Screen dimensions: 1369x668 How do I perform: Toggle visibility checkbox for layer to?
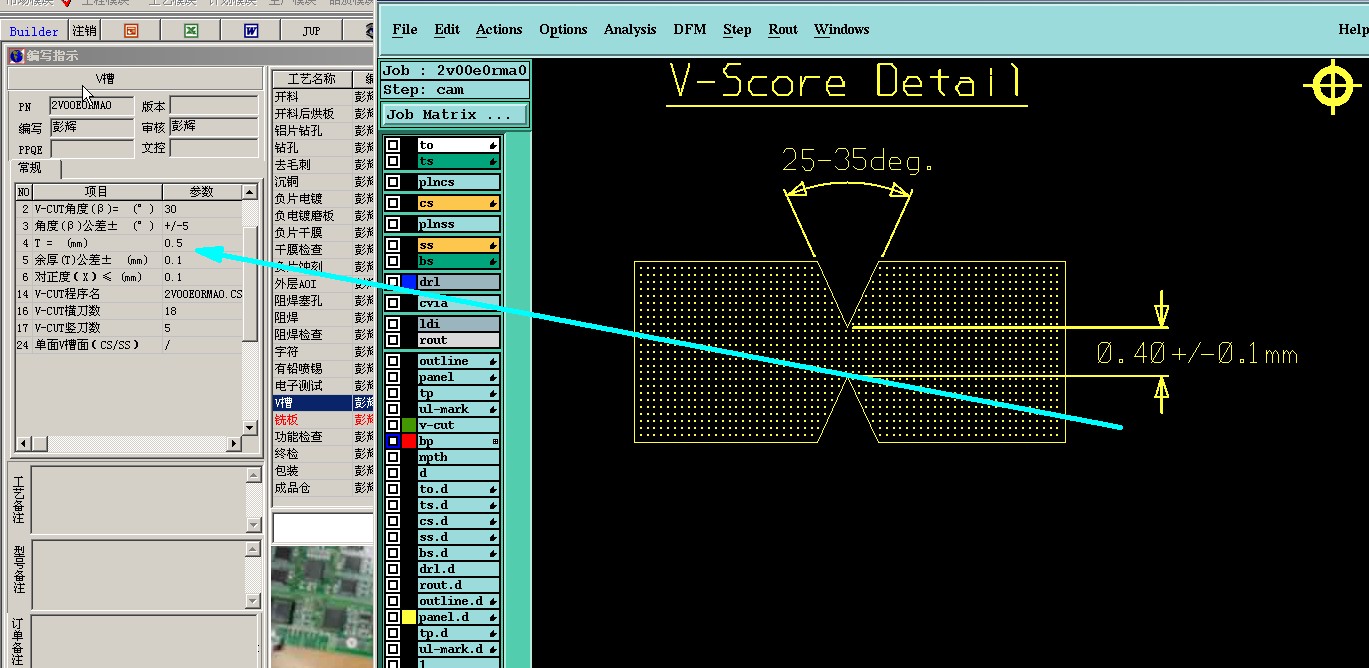pyautogui.click(x=393, y=145)
